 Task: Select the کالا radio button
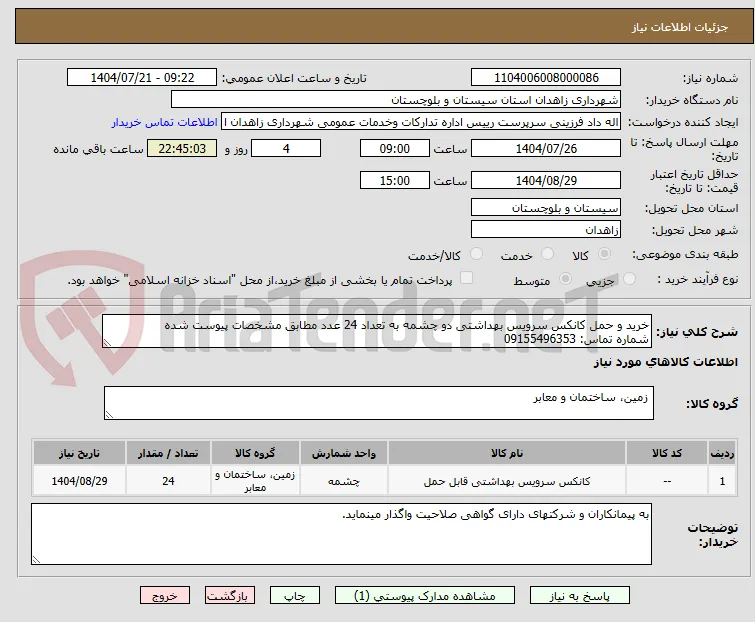[604, 254]
